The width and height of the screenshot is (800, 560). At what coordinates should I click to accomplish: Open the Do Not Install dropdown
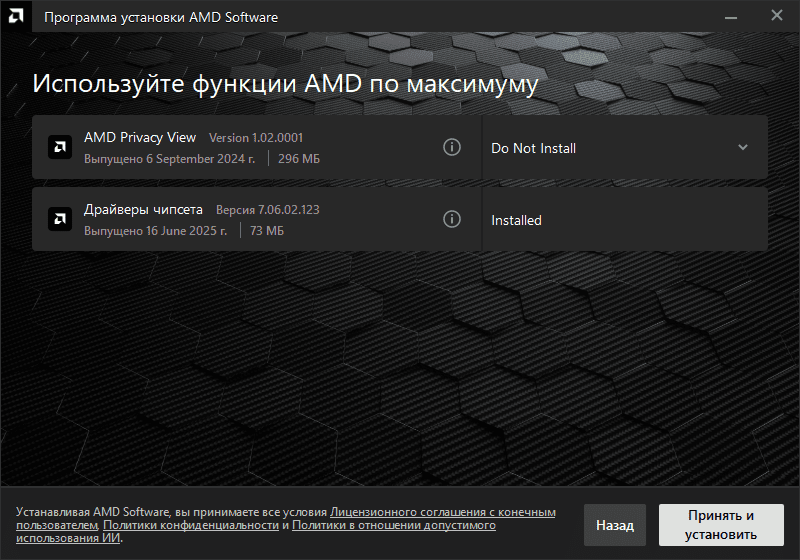click(x=624, y=147)
